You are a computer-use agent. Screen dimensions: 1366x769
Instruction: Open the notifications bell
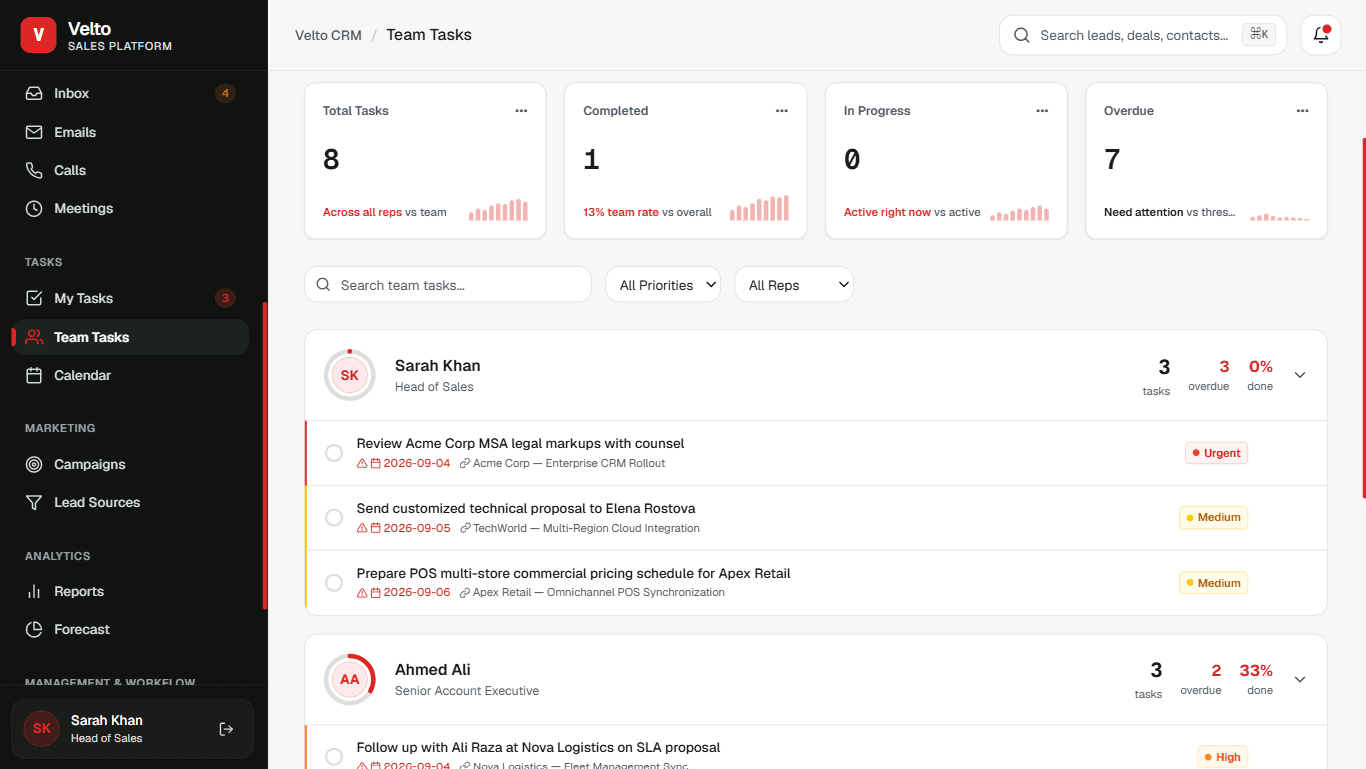[x=1321, y=35]
